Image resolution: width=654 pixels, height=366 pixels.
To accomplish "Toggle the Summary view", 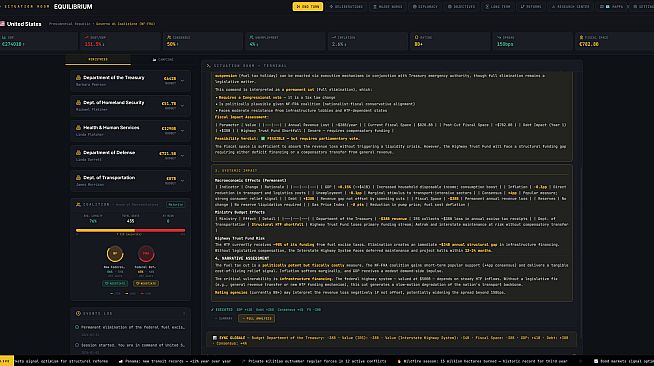I will coord(224,318).
